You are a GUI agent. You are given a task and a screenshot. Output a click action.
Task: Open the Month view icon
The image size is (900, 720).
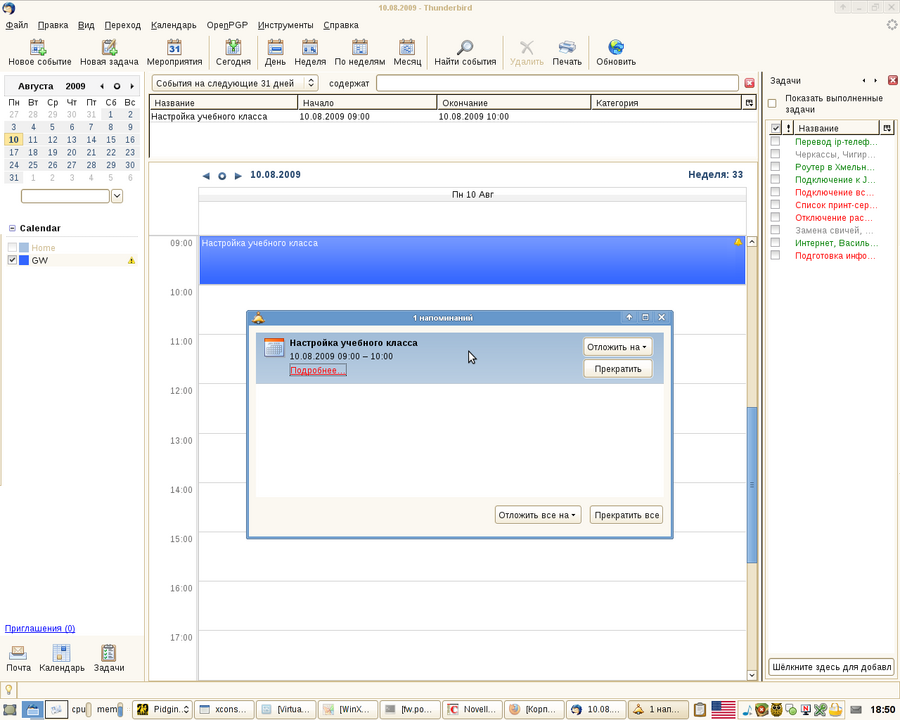407,47
